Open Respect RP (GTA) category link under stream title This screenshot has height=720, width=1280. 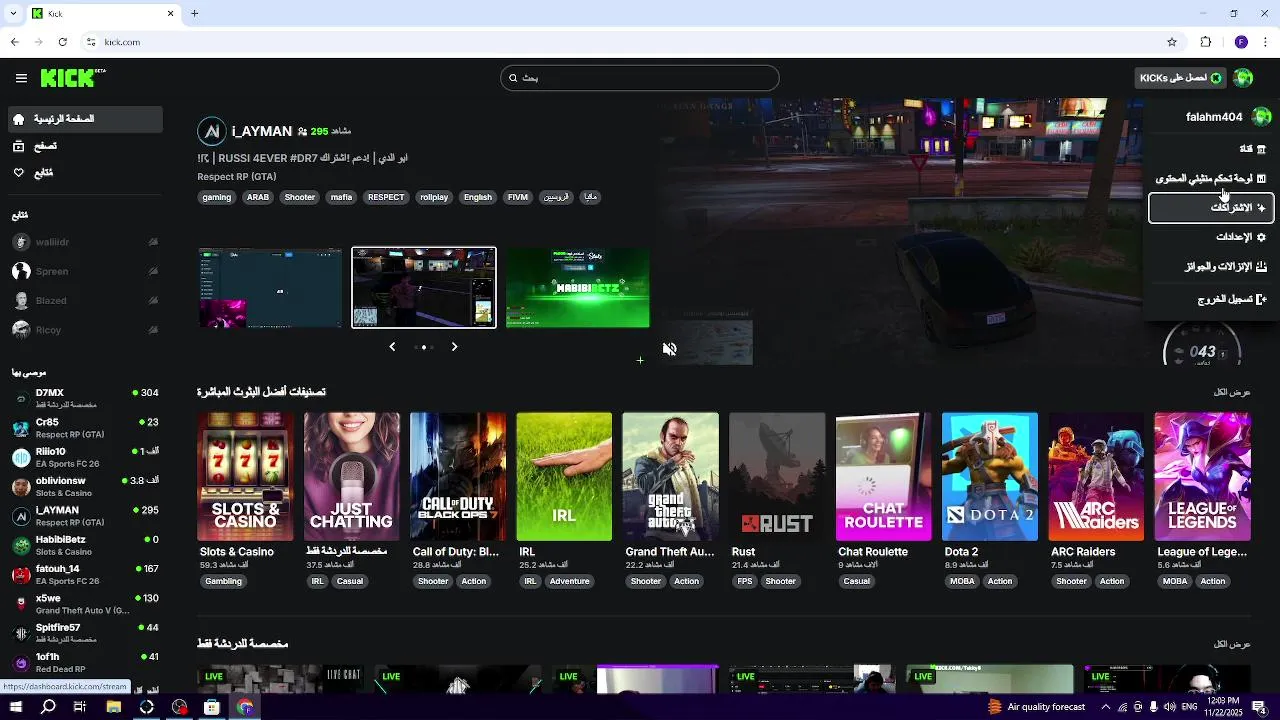pos(237,177)
